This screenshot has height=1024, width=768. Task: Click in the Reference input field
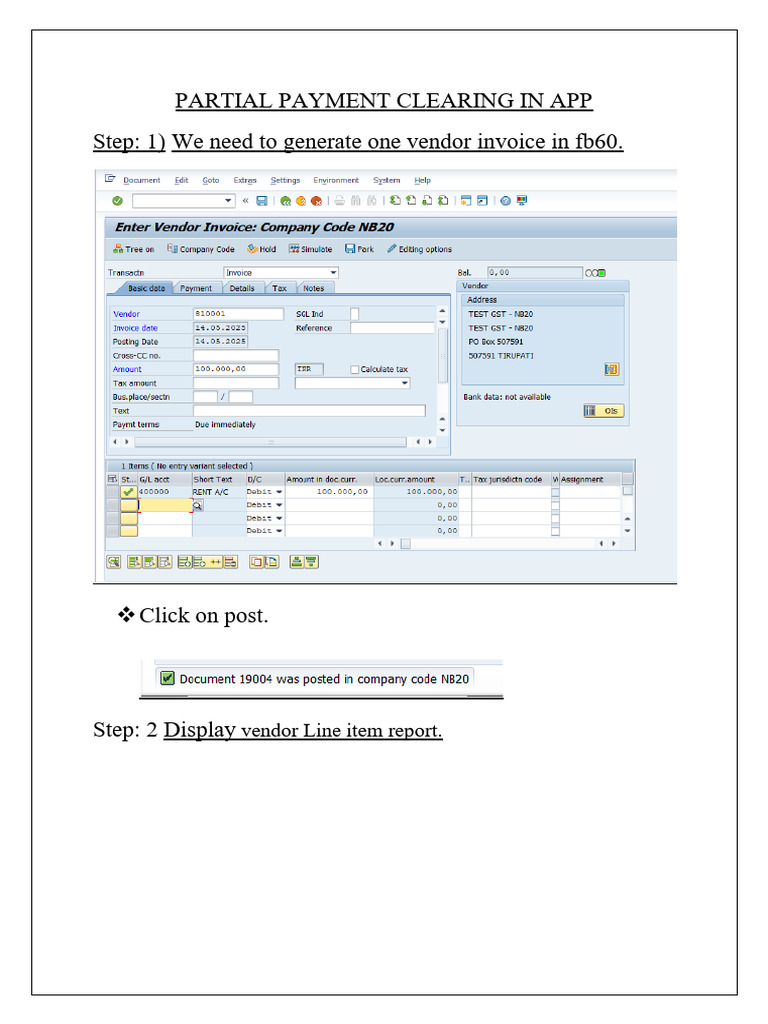point(392,328)
